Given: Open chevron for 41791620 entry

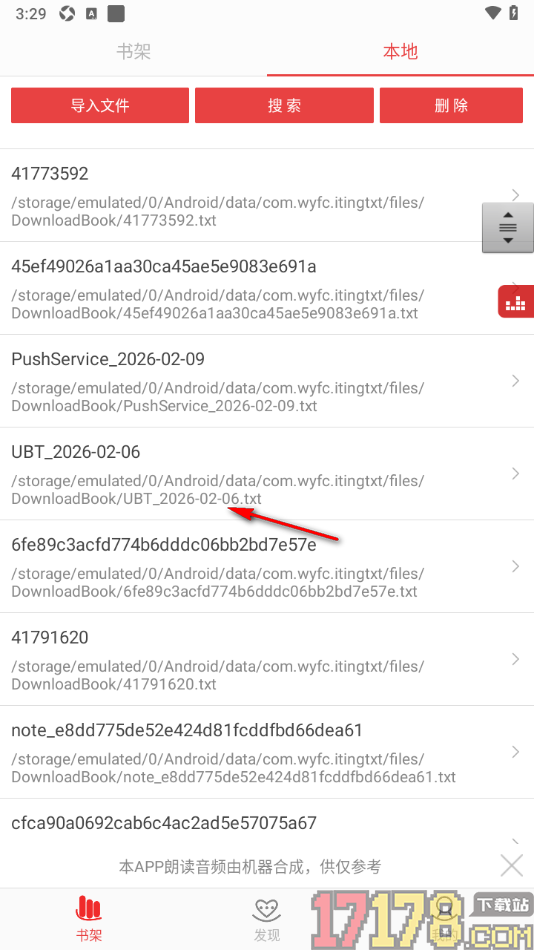Looking at the screenshot, I should (516, 659).
